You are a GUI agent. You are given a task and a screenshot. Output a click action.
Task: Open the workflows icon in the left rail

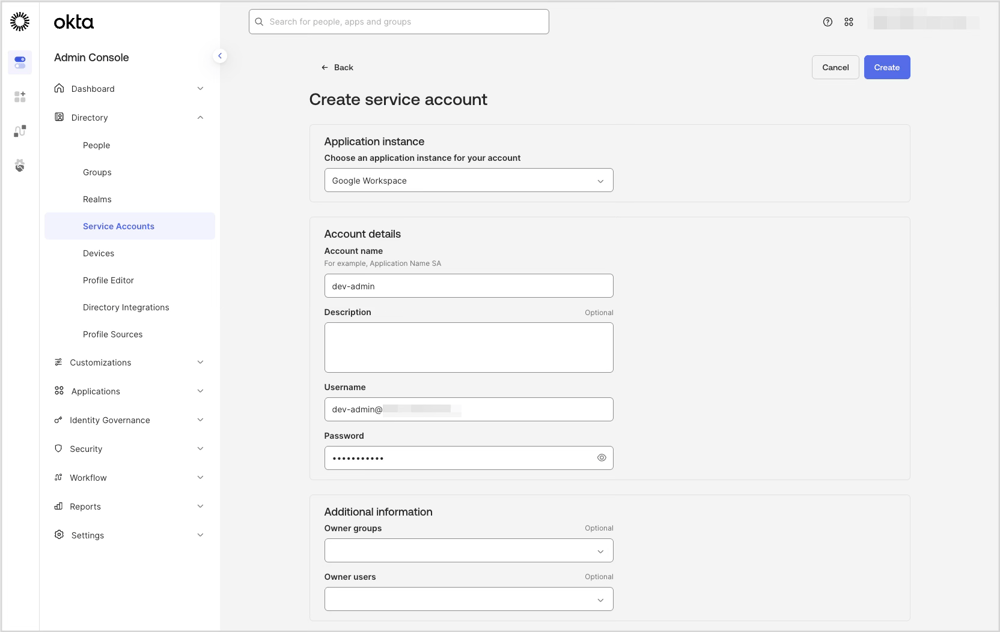pos(19,130)
